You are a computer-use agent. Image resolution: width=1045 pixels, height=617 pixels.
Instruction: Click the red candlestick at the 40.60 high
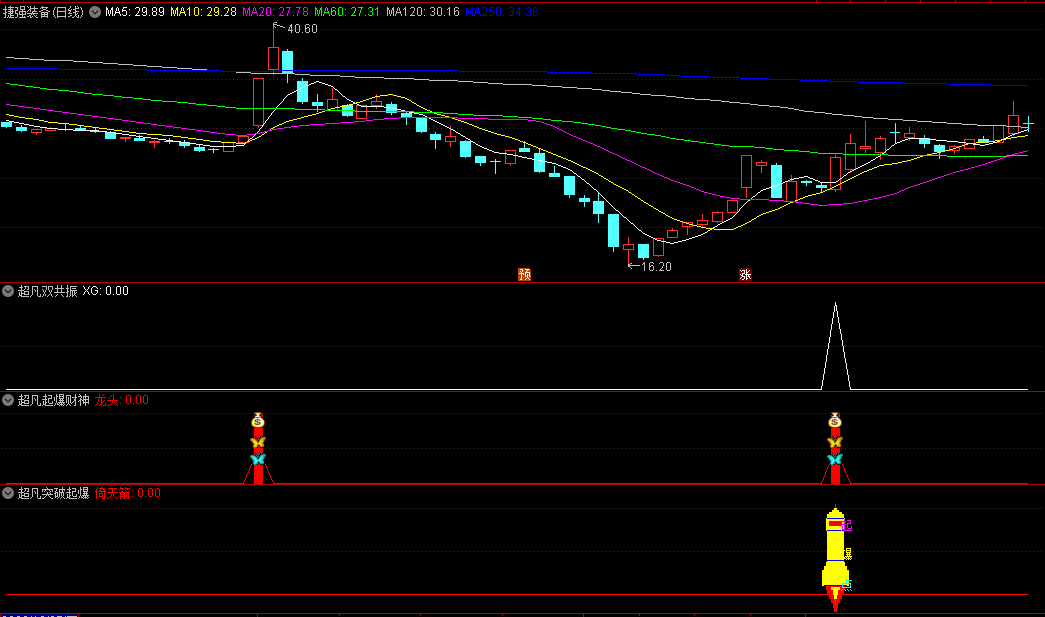[273, 58]
